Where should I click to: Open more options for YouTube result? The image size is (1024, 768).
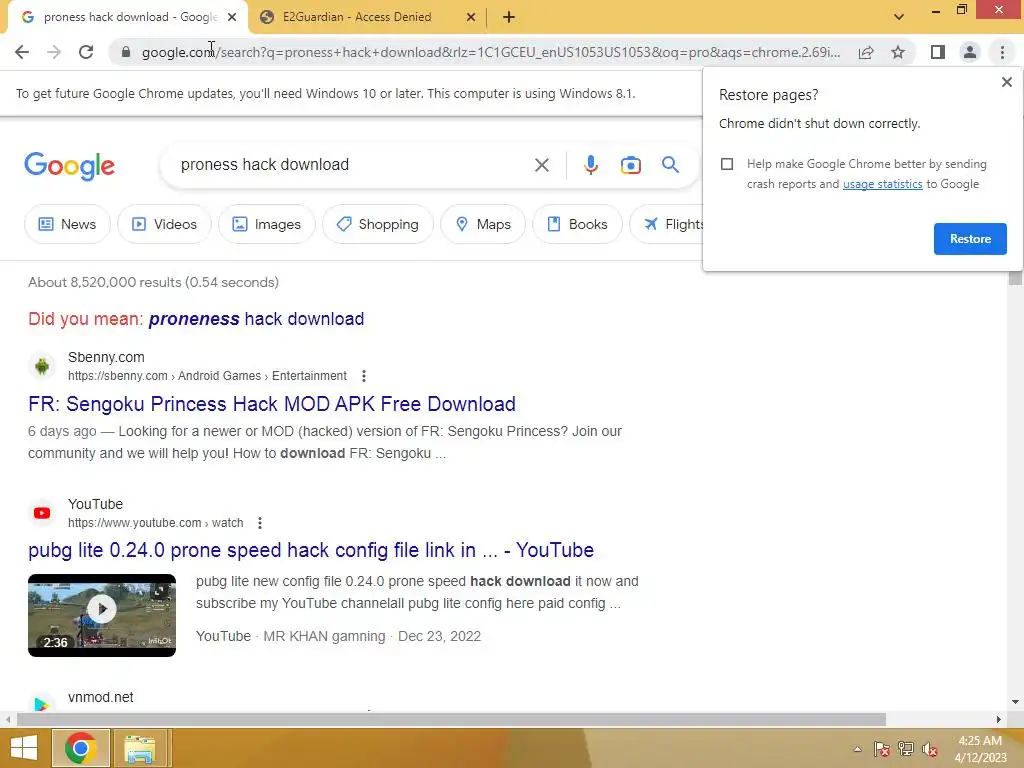[260, 523]
